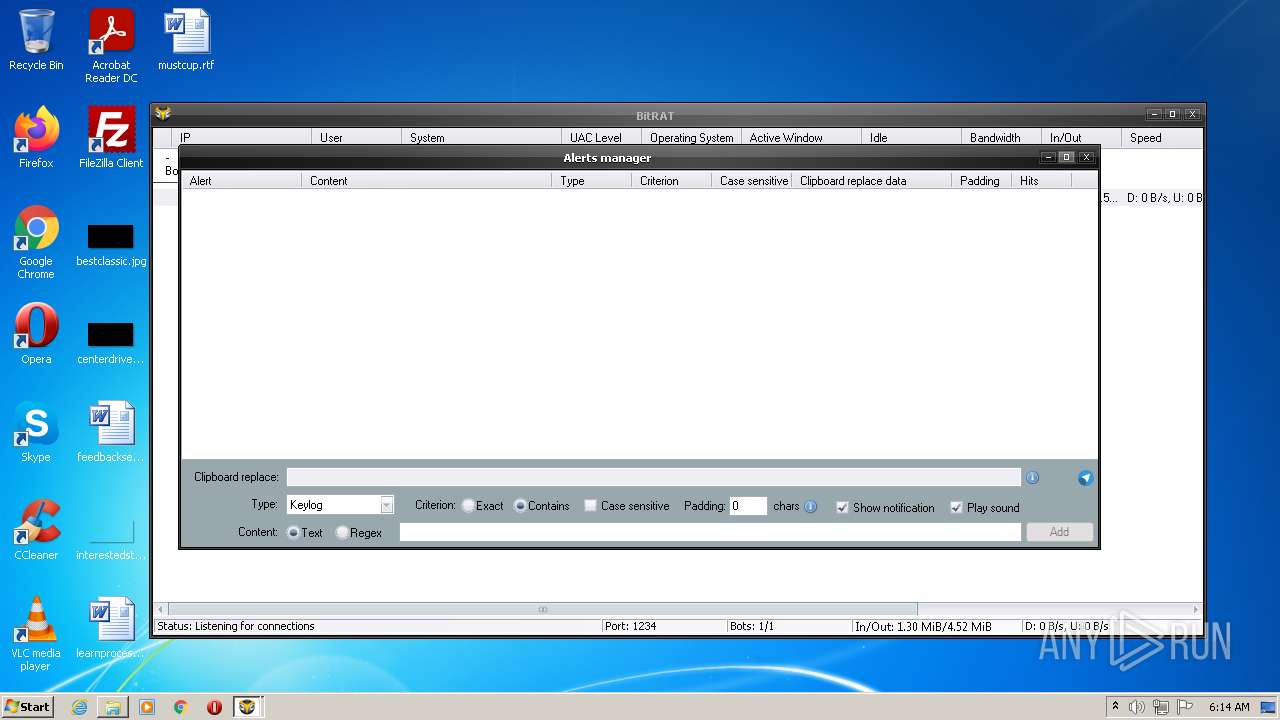This screenshot has height=720, width=1280.
Task: Focus the Clipboard replace field
Action: point(653,478)
